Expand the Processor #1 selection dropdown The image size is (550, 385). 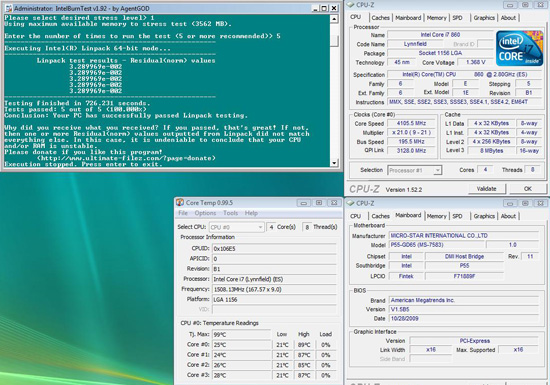click(437, 170)
